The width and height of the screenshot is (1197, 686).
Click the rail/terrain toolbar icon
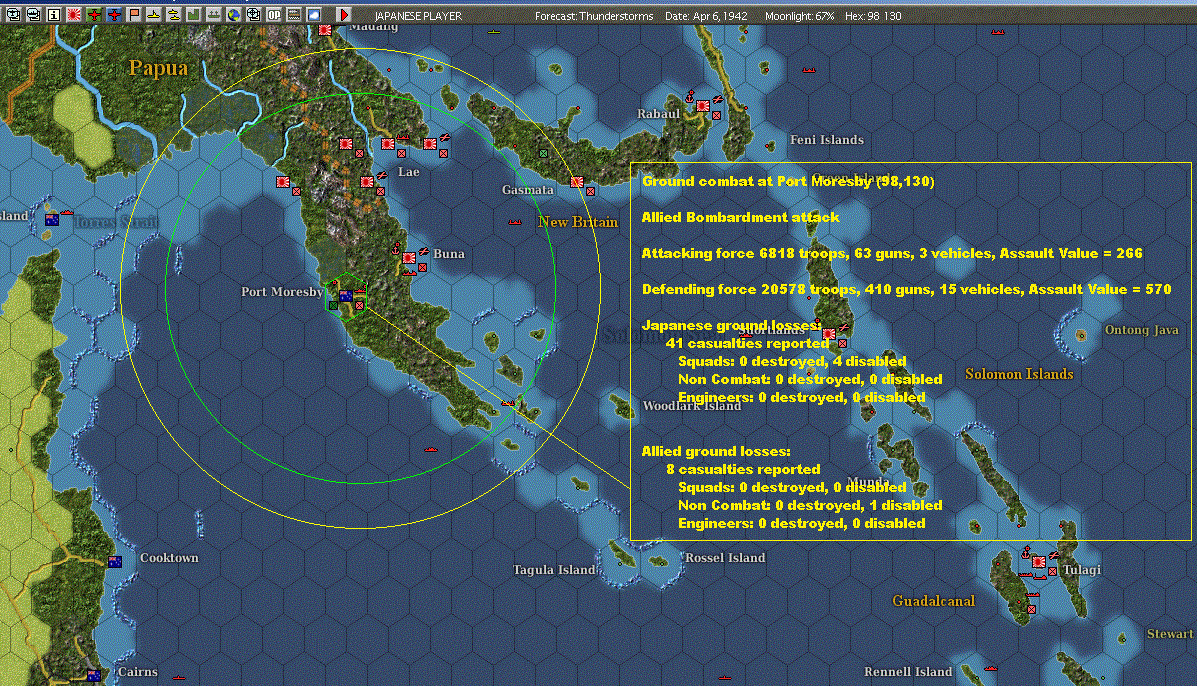pyautogui.click(x=294, y=14)
